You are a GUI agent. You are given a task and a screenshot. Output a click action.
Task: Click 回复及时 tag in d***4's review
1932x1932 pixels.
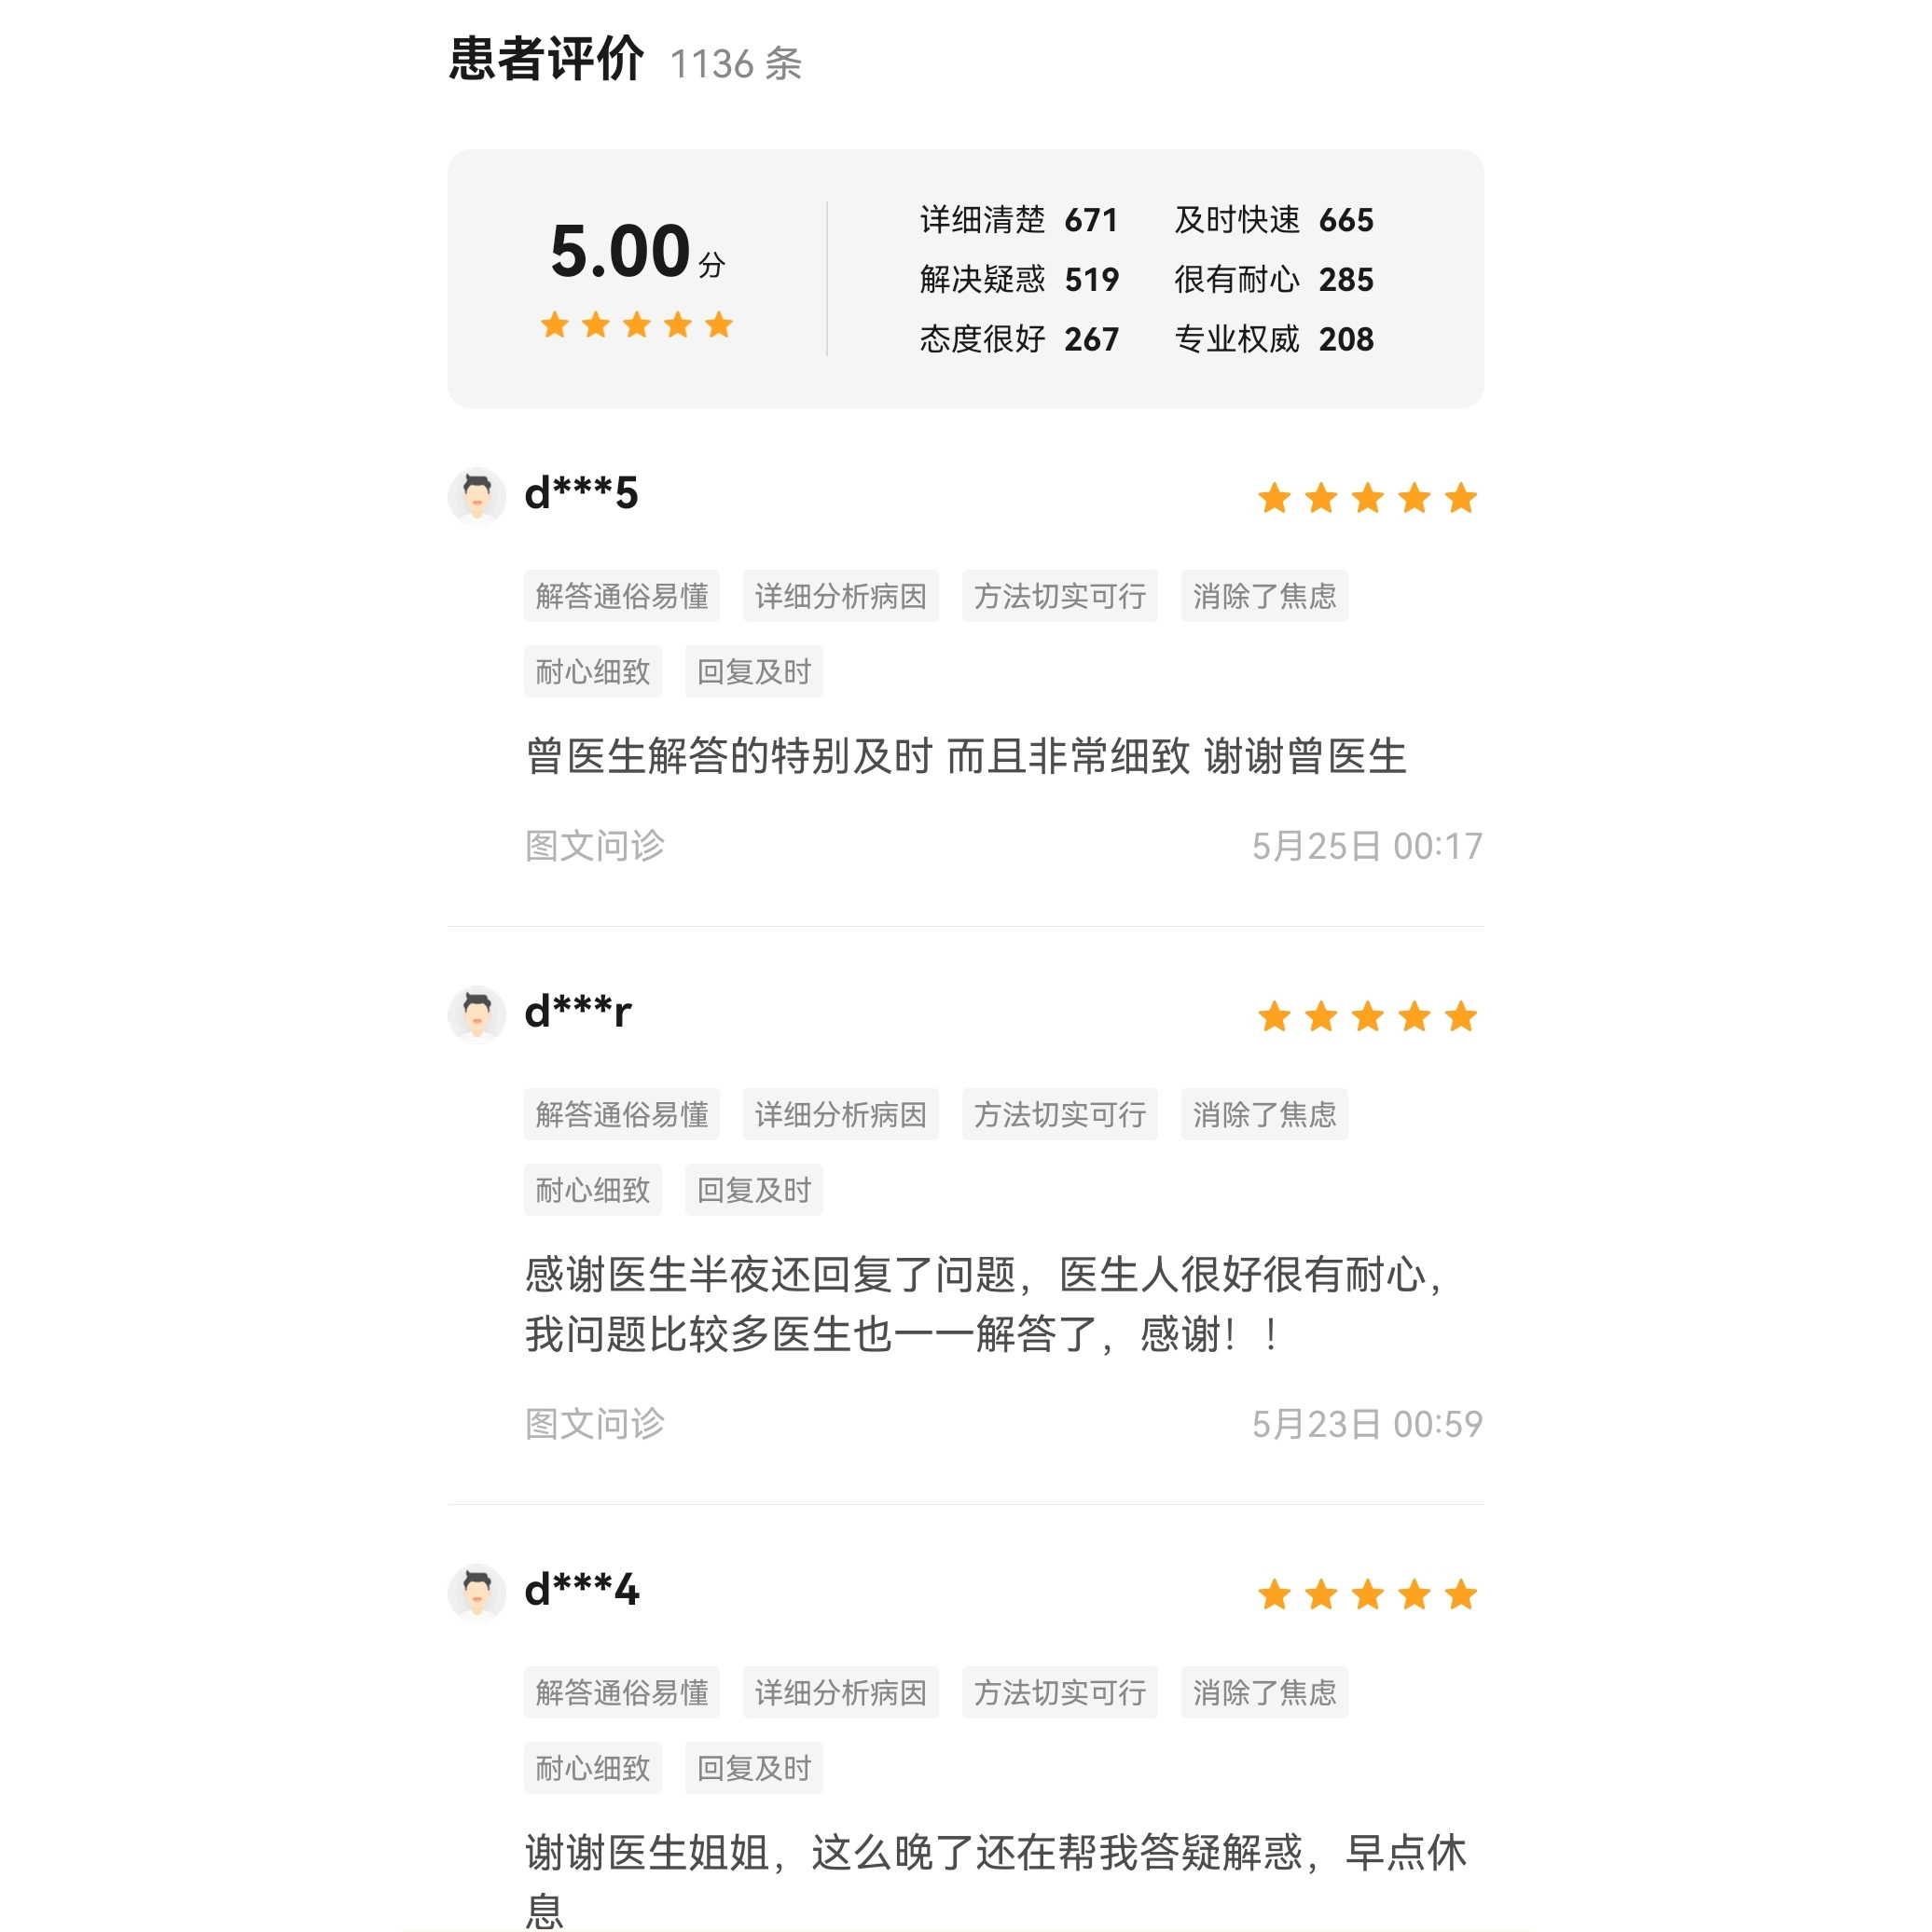point(754,1768)
